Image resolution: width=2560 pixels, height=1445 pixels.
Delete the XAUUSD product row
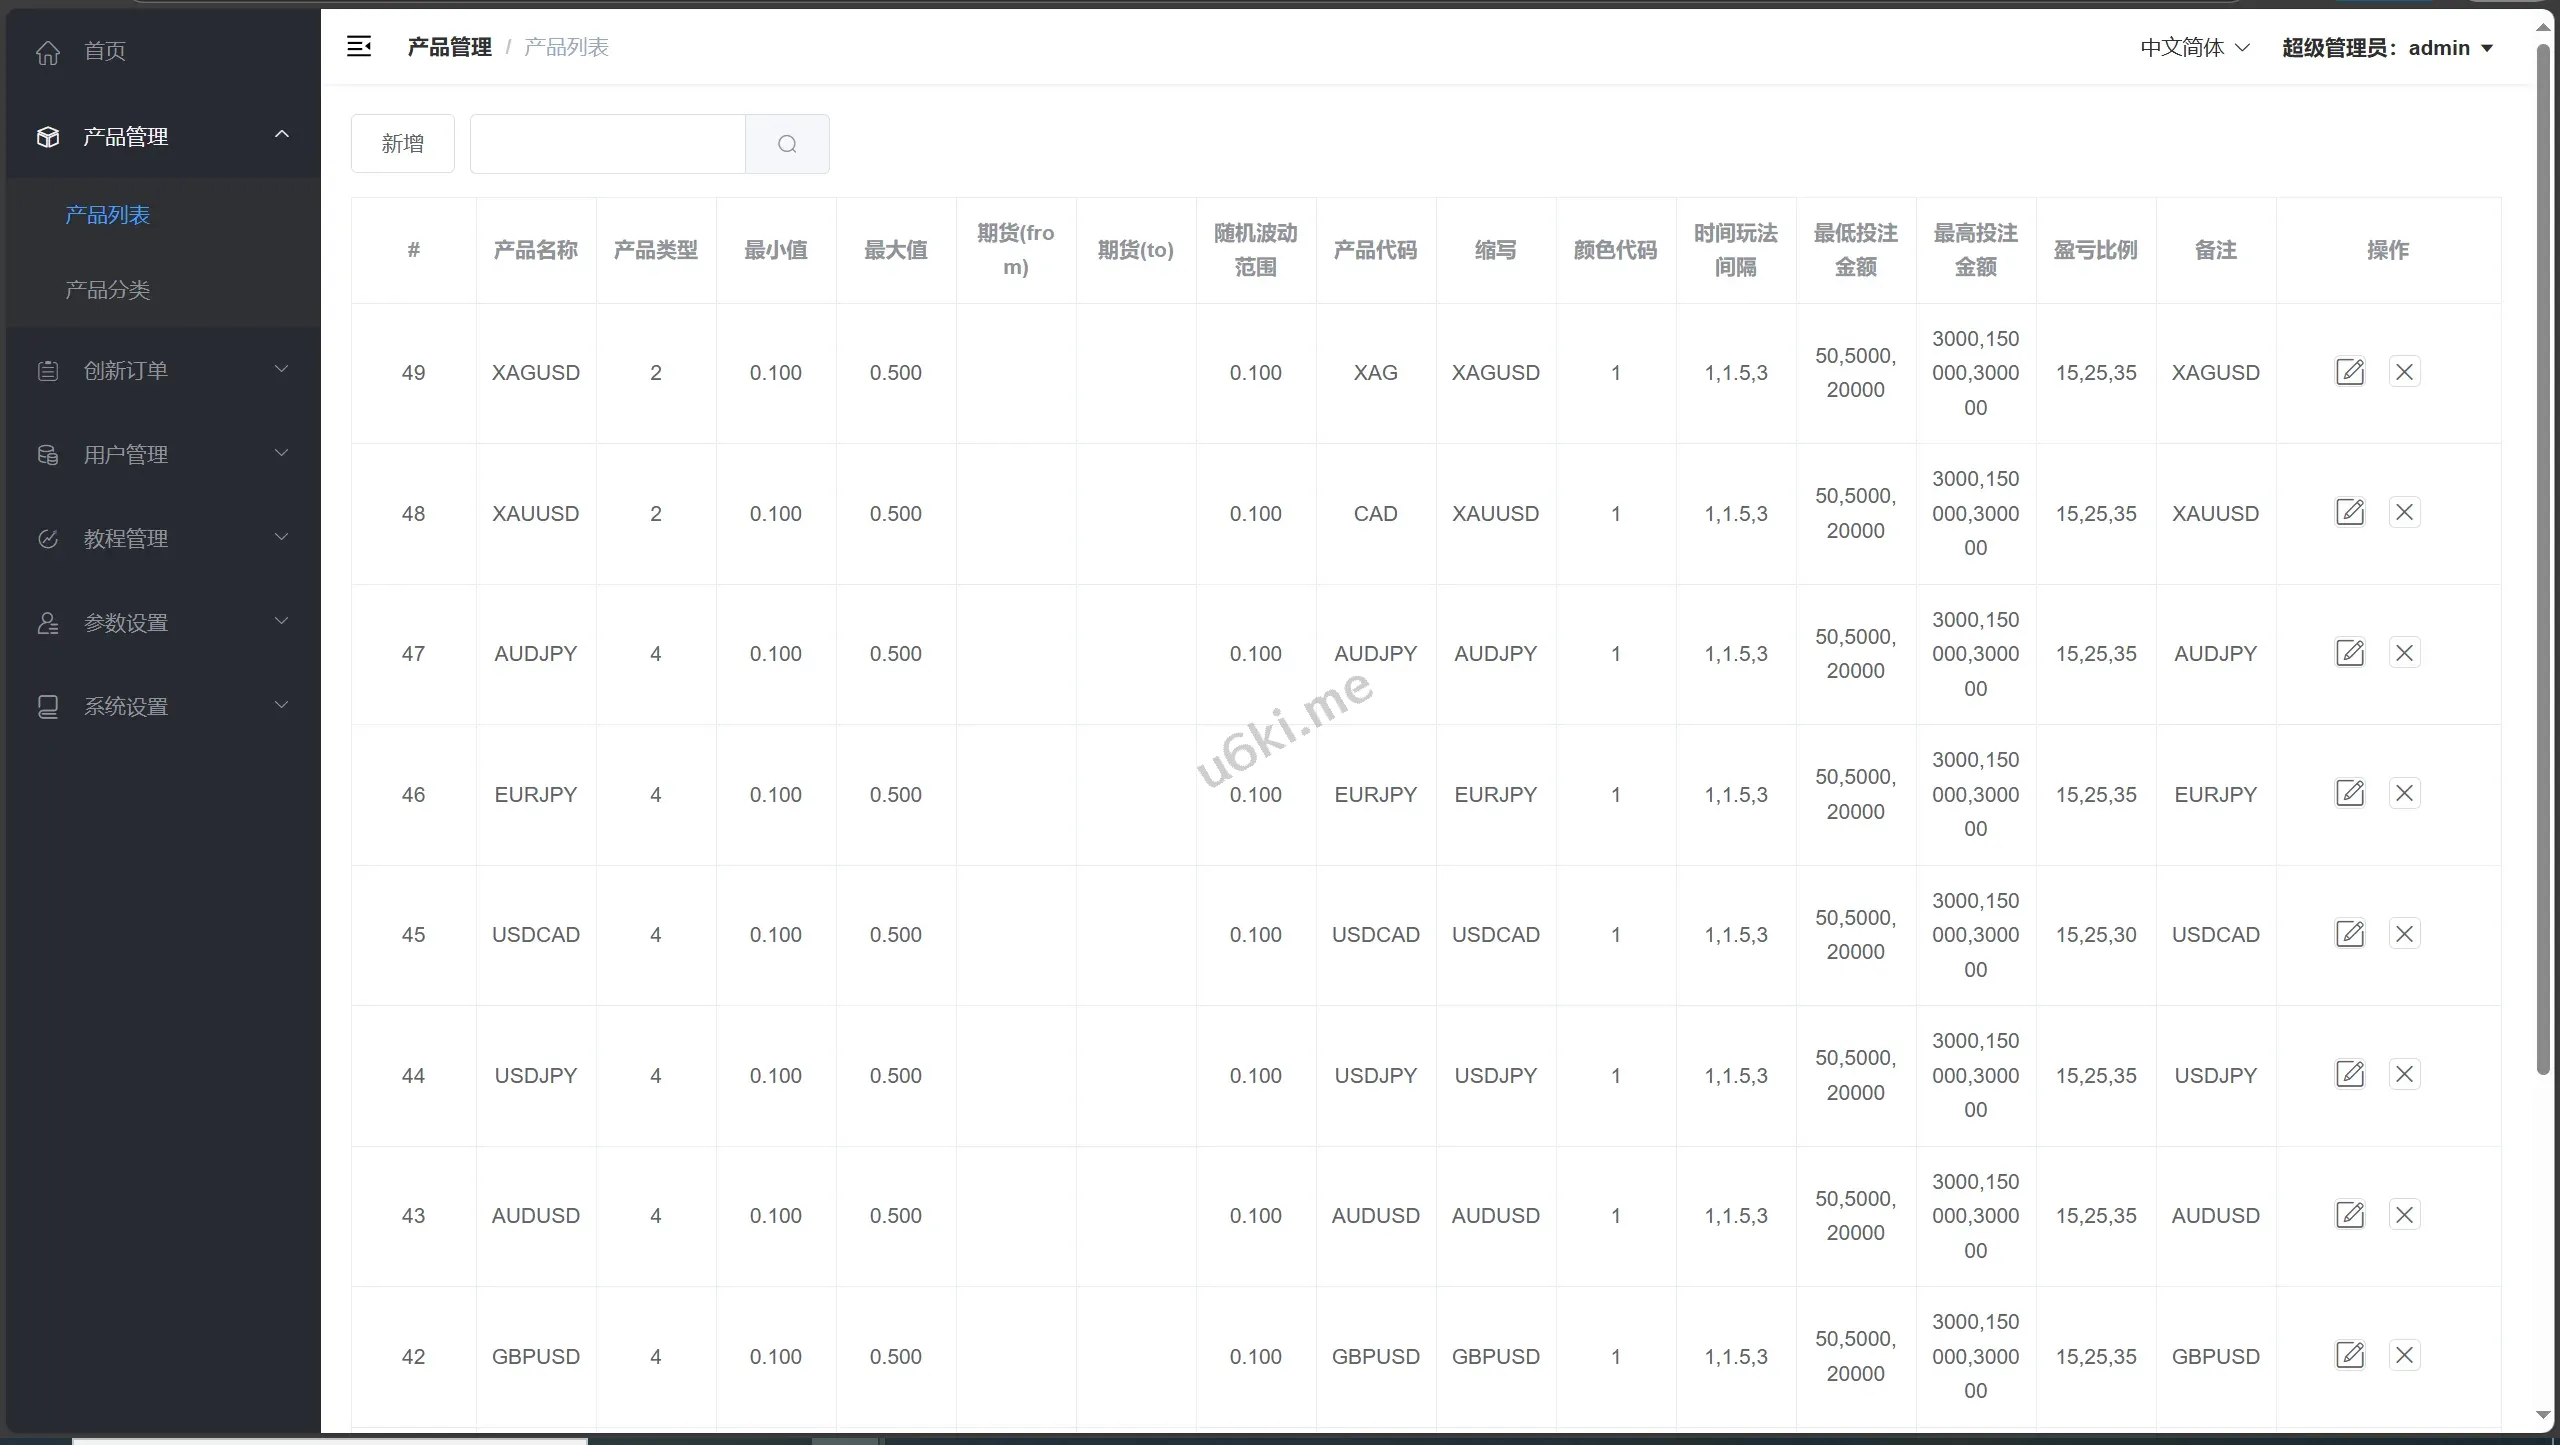[2404, 513]
